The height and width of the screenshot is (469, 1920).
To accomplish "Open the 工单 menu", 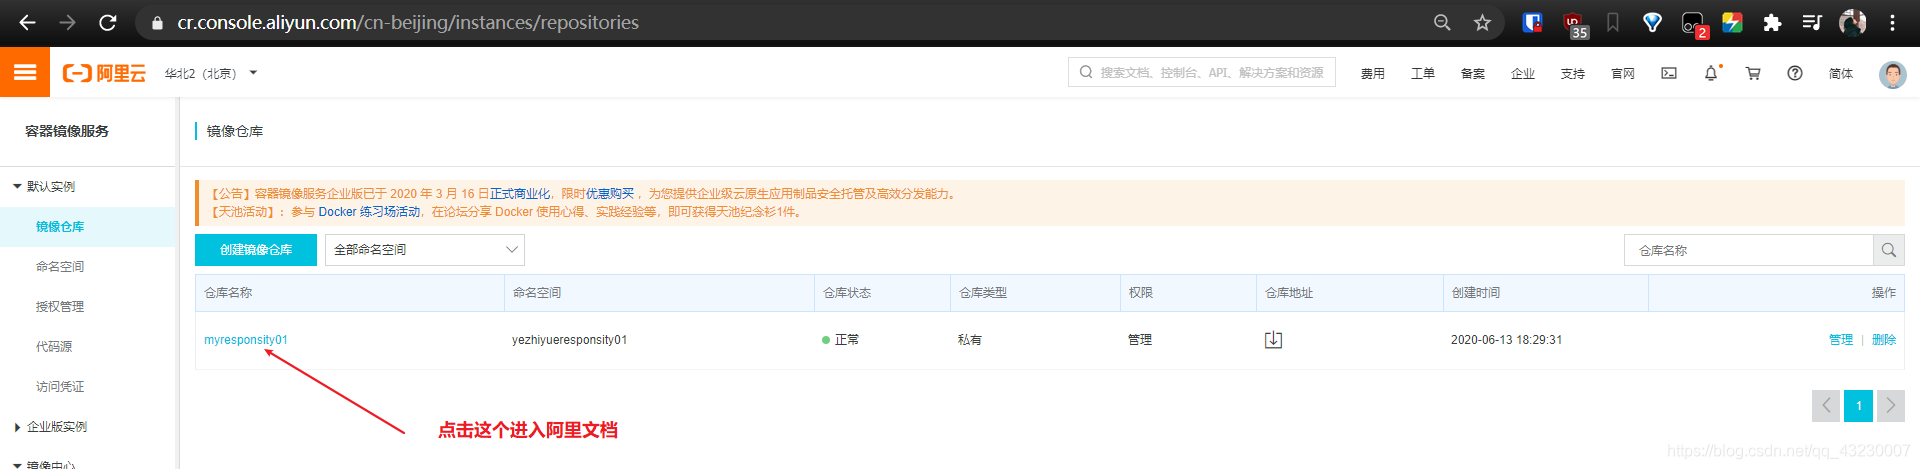I will point(1422,73).
